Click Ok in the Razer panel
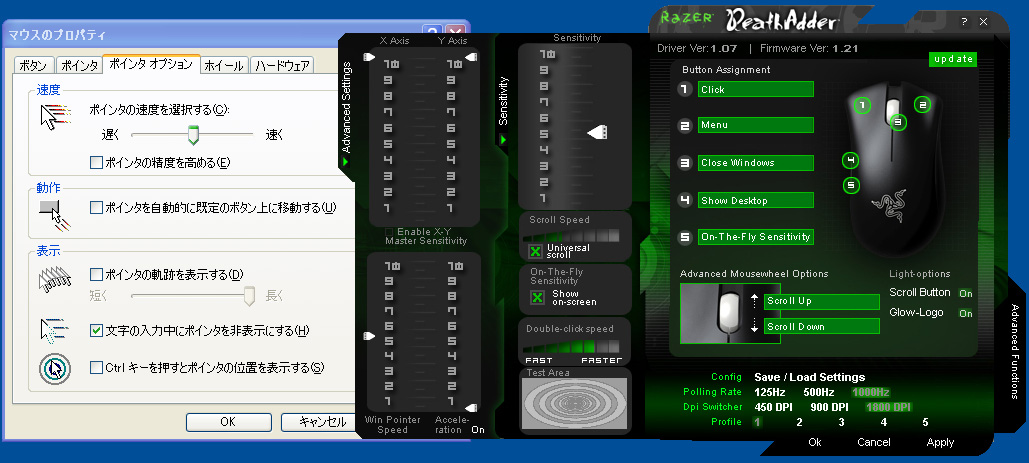The image size is (1029, 463). click(815, 442)
